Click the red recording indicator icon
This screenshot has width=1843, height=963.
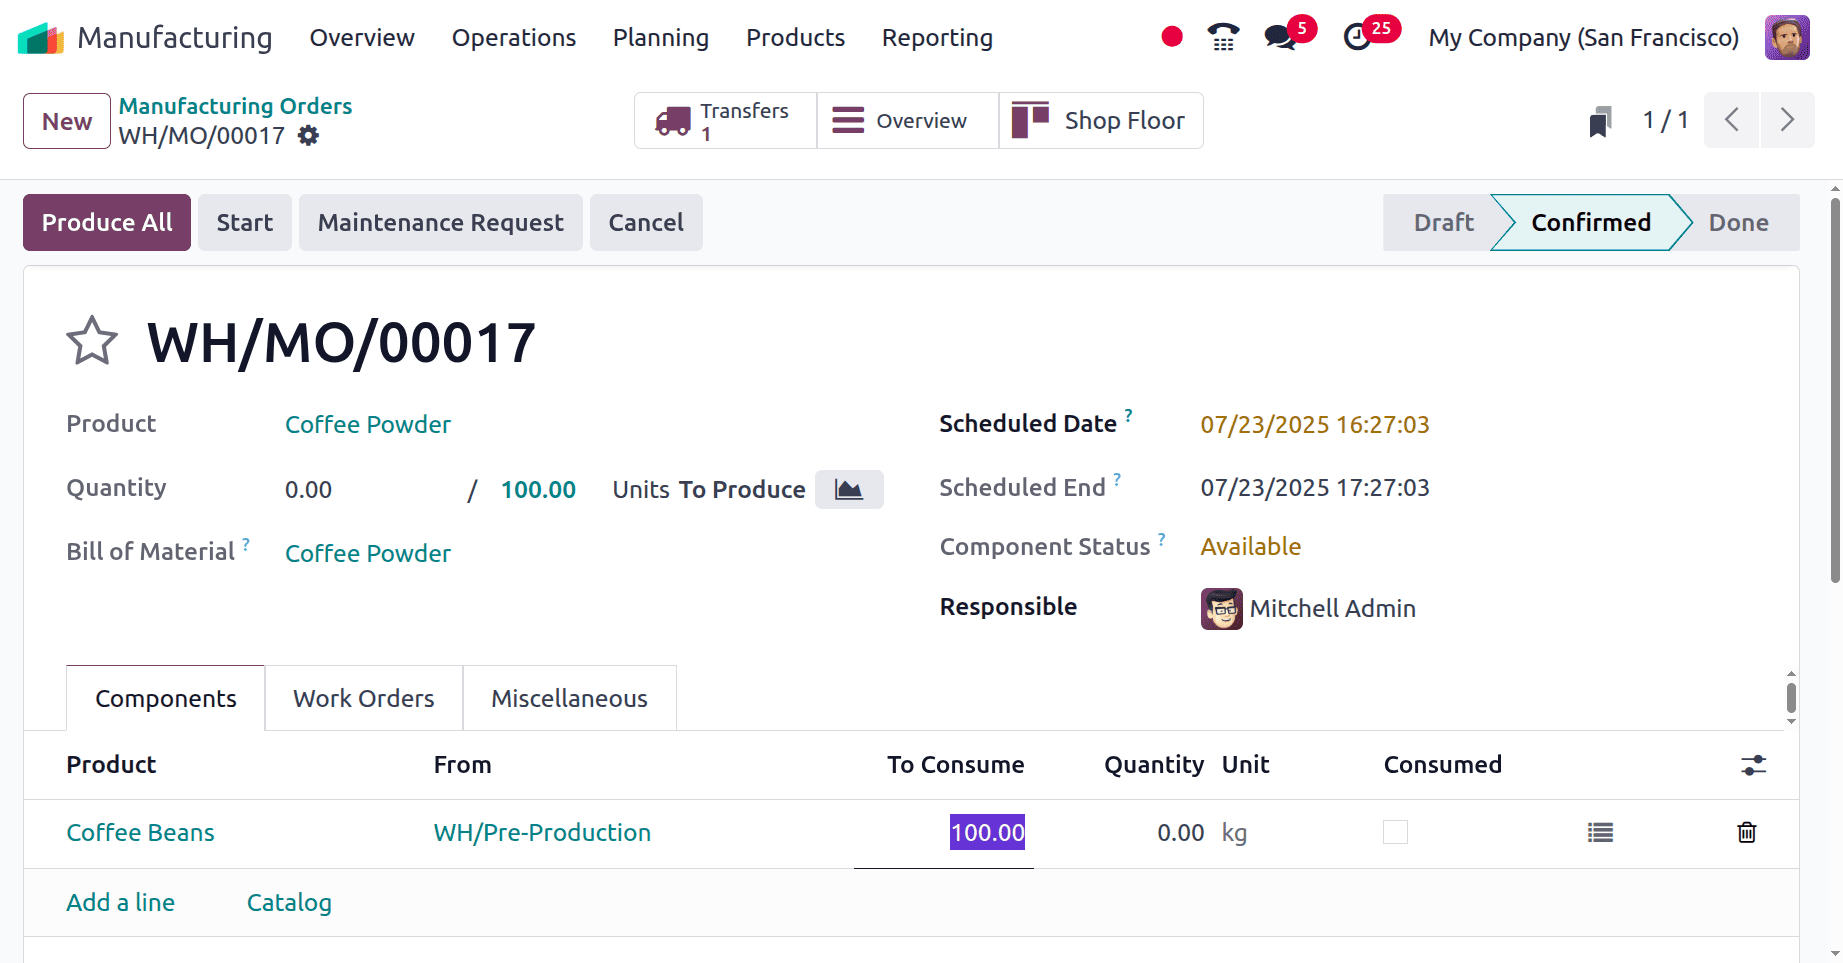[x=1172, y=37]
